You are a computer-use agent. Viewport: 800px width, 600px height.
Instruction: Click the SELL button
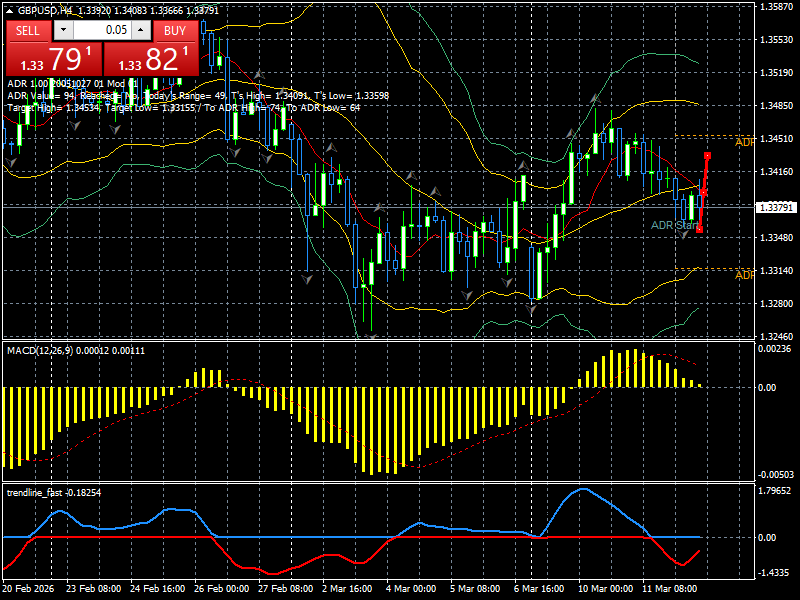click(x=28, y=31)
